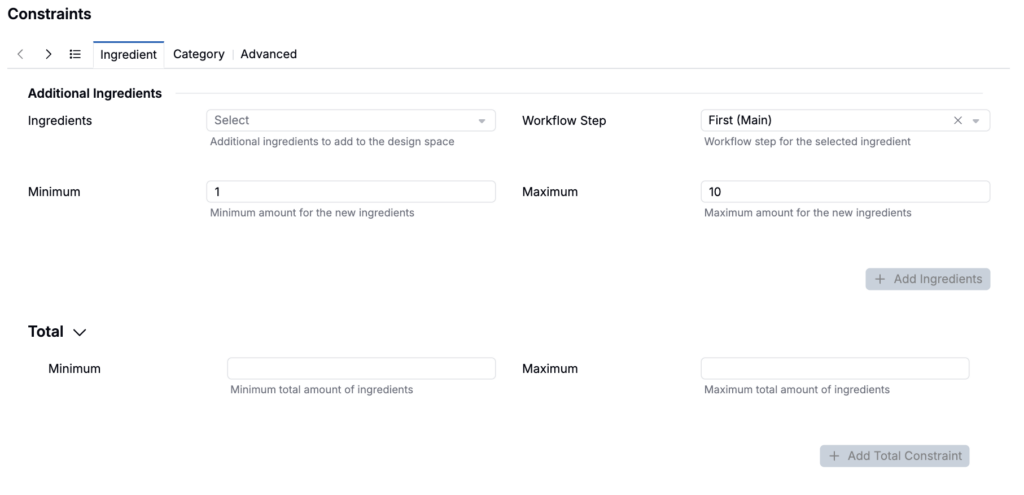Image resolution: width=1024 pixels, height=495 pixels.
Task: Collapse the Total section chevron
Action: [80, 332]
